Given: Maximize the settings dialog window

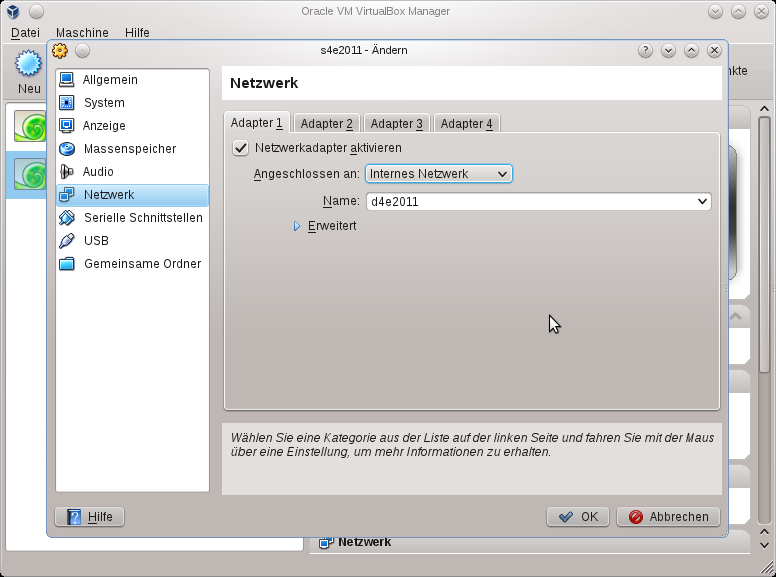Looking at the screenshot, I should click(691, 50).
